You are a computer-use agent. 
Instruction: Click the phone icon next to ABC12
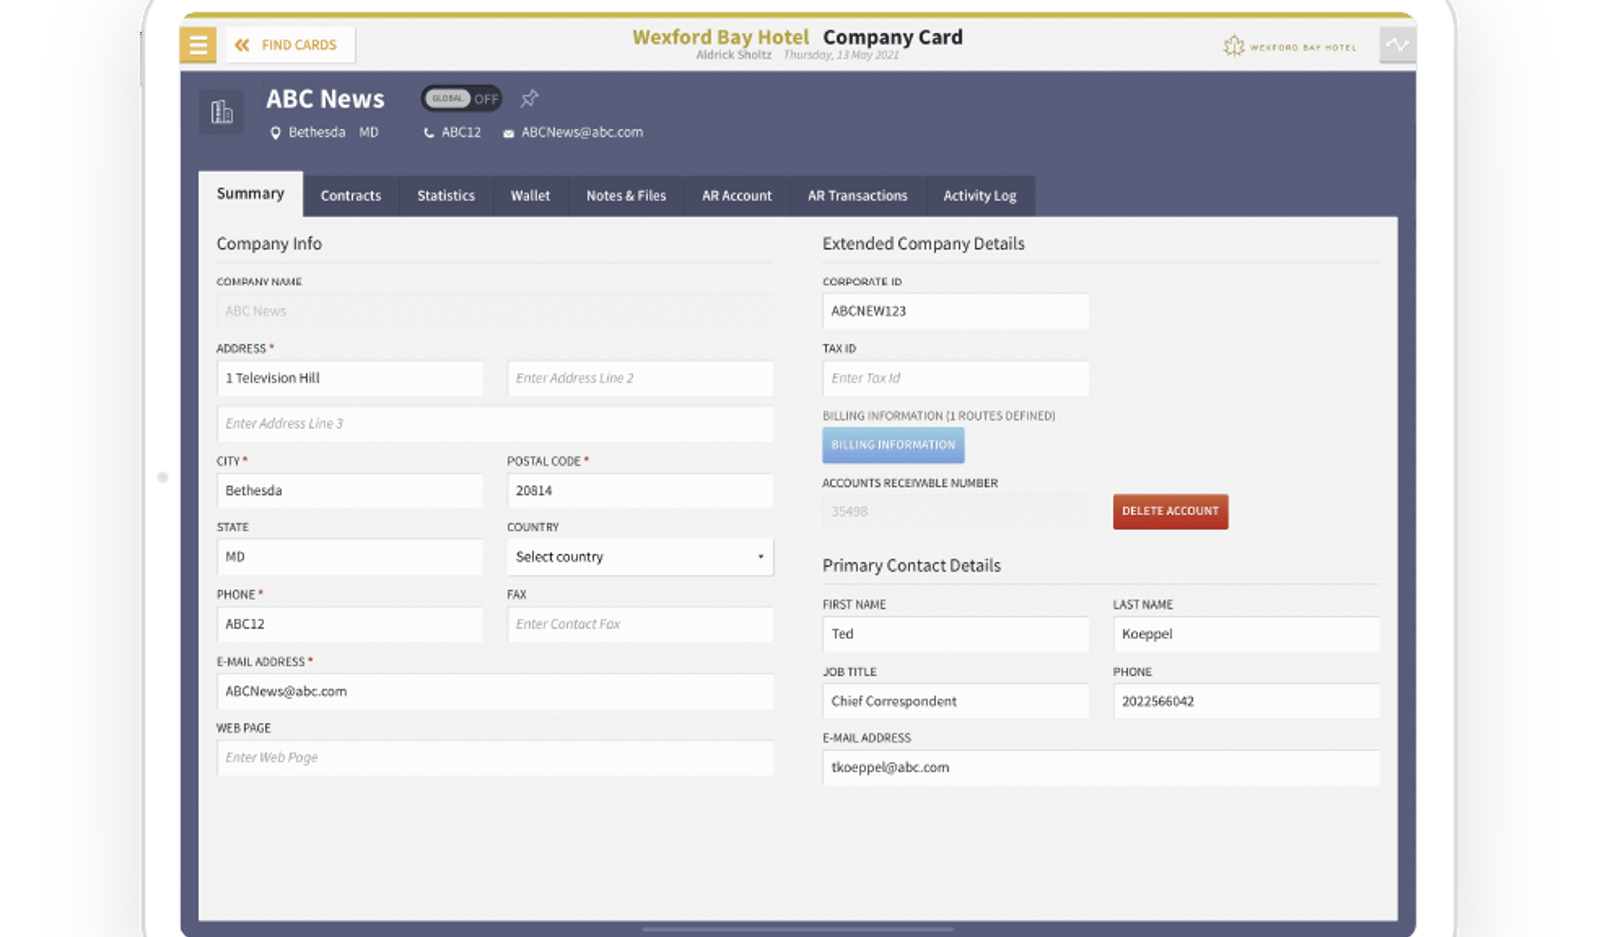click(429, 133)
